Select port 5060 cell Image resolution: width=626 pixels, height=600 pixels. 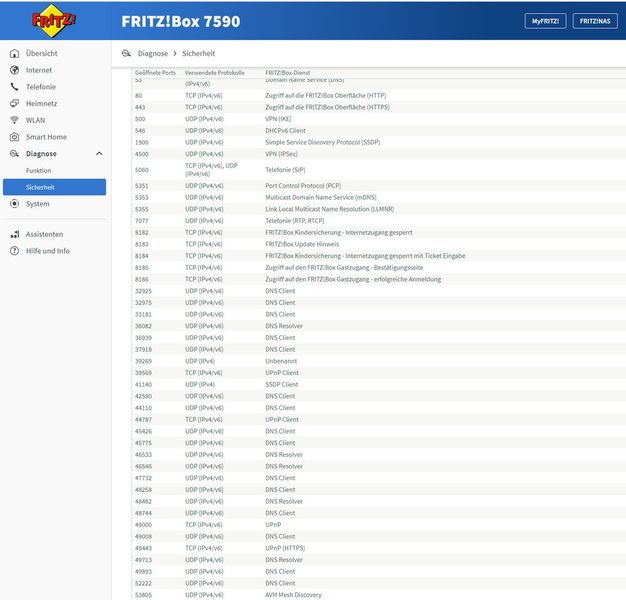click(142, 170)
